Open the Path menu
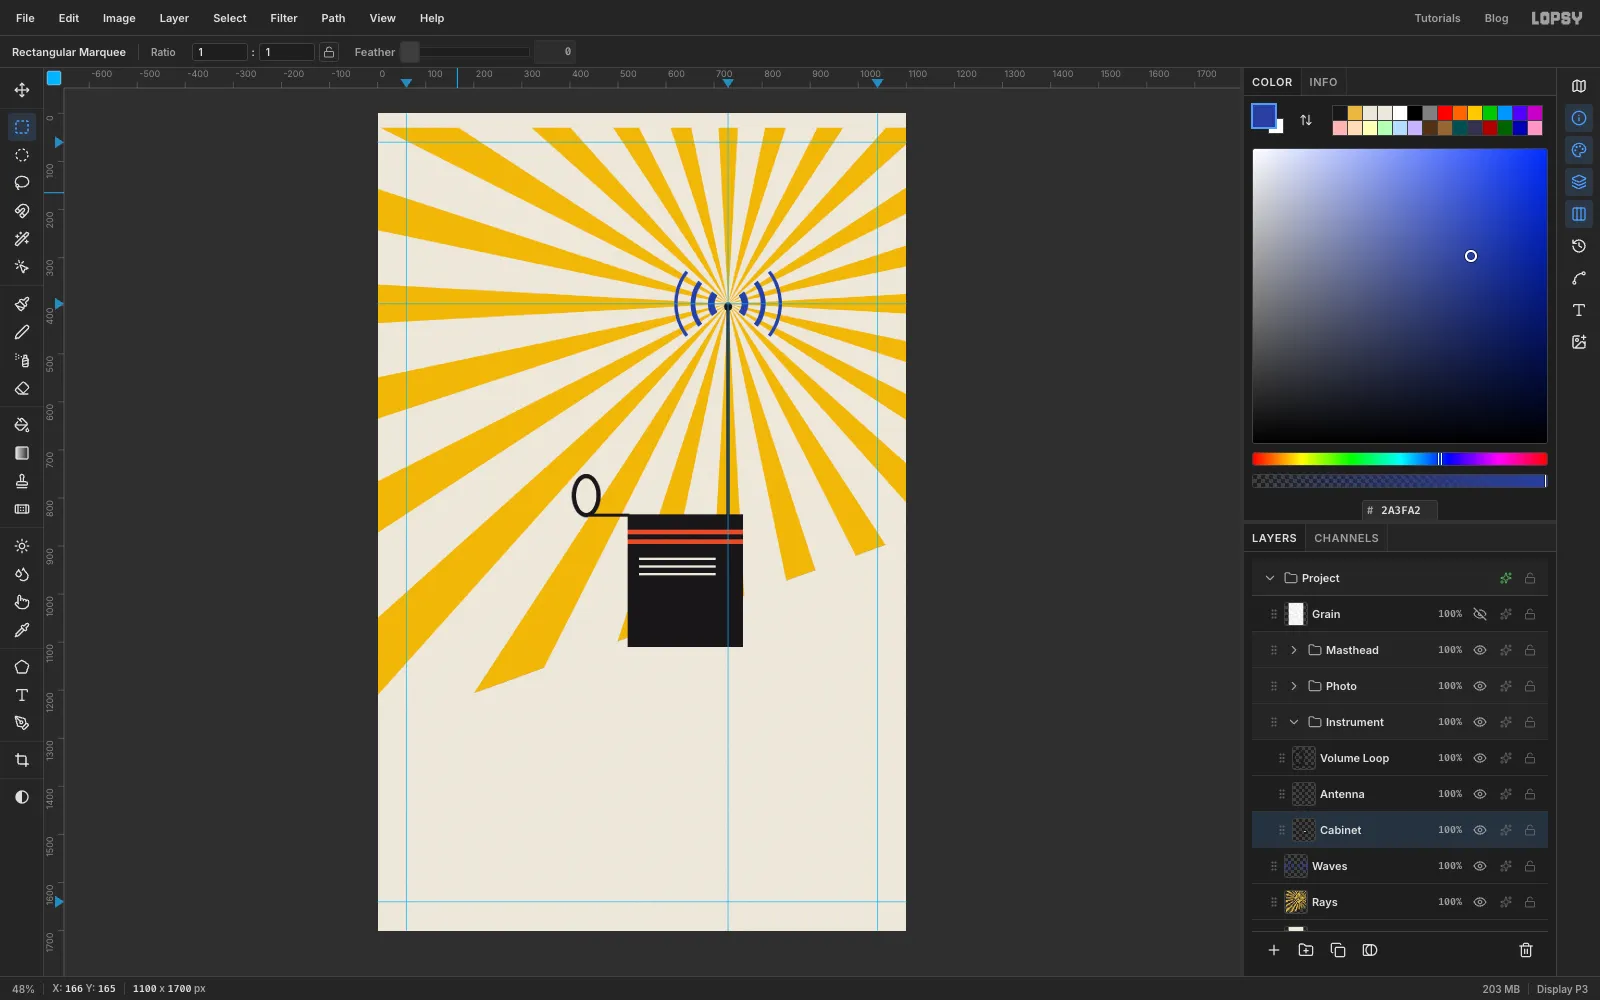Screen dimensions: 1600x1000 (x=333, y=18)
